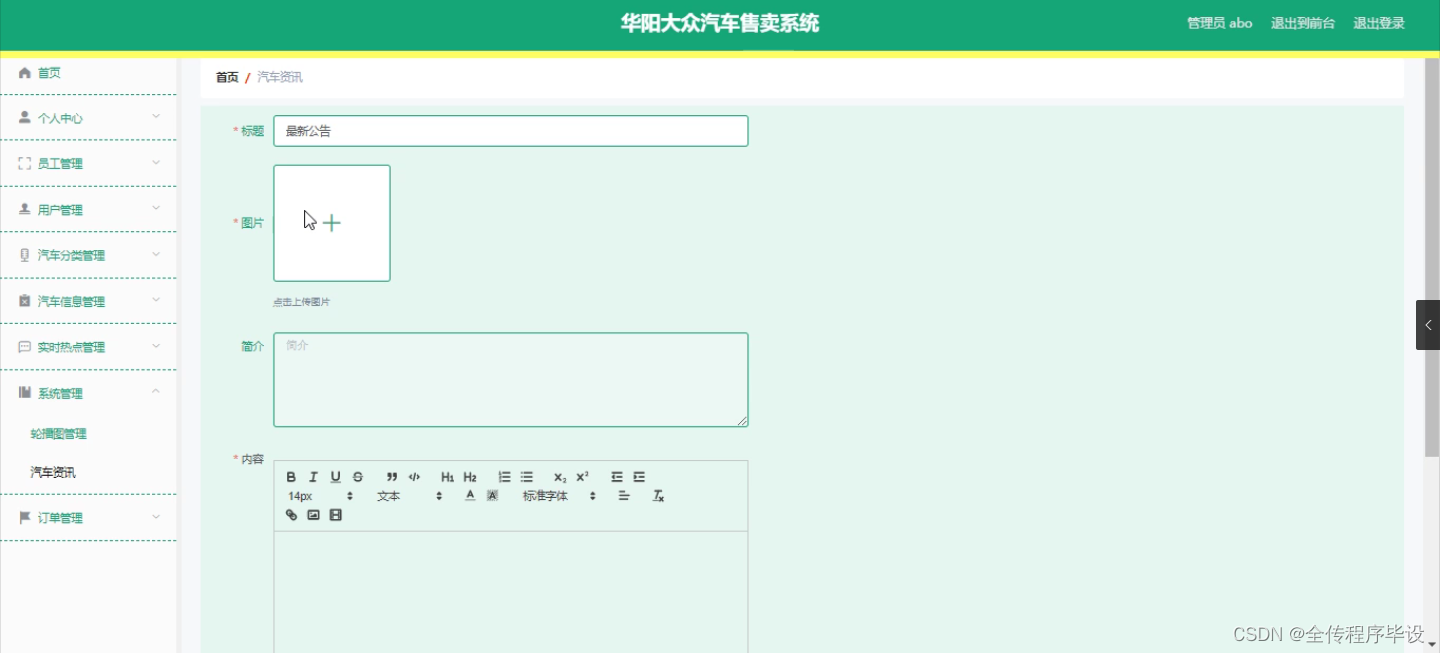Expand the 员工管理 sidebar section

tap(60, 163)
